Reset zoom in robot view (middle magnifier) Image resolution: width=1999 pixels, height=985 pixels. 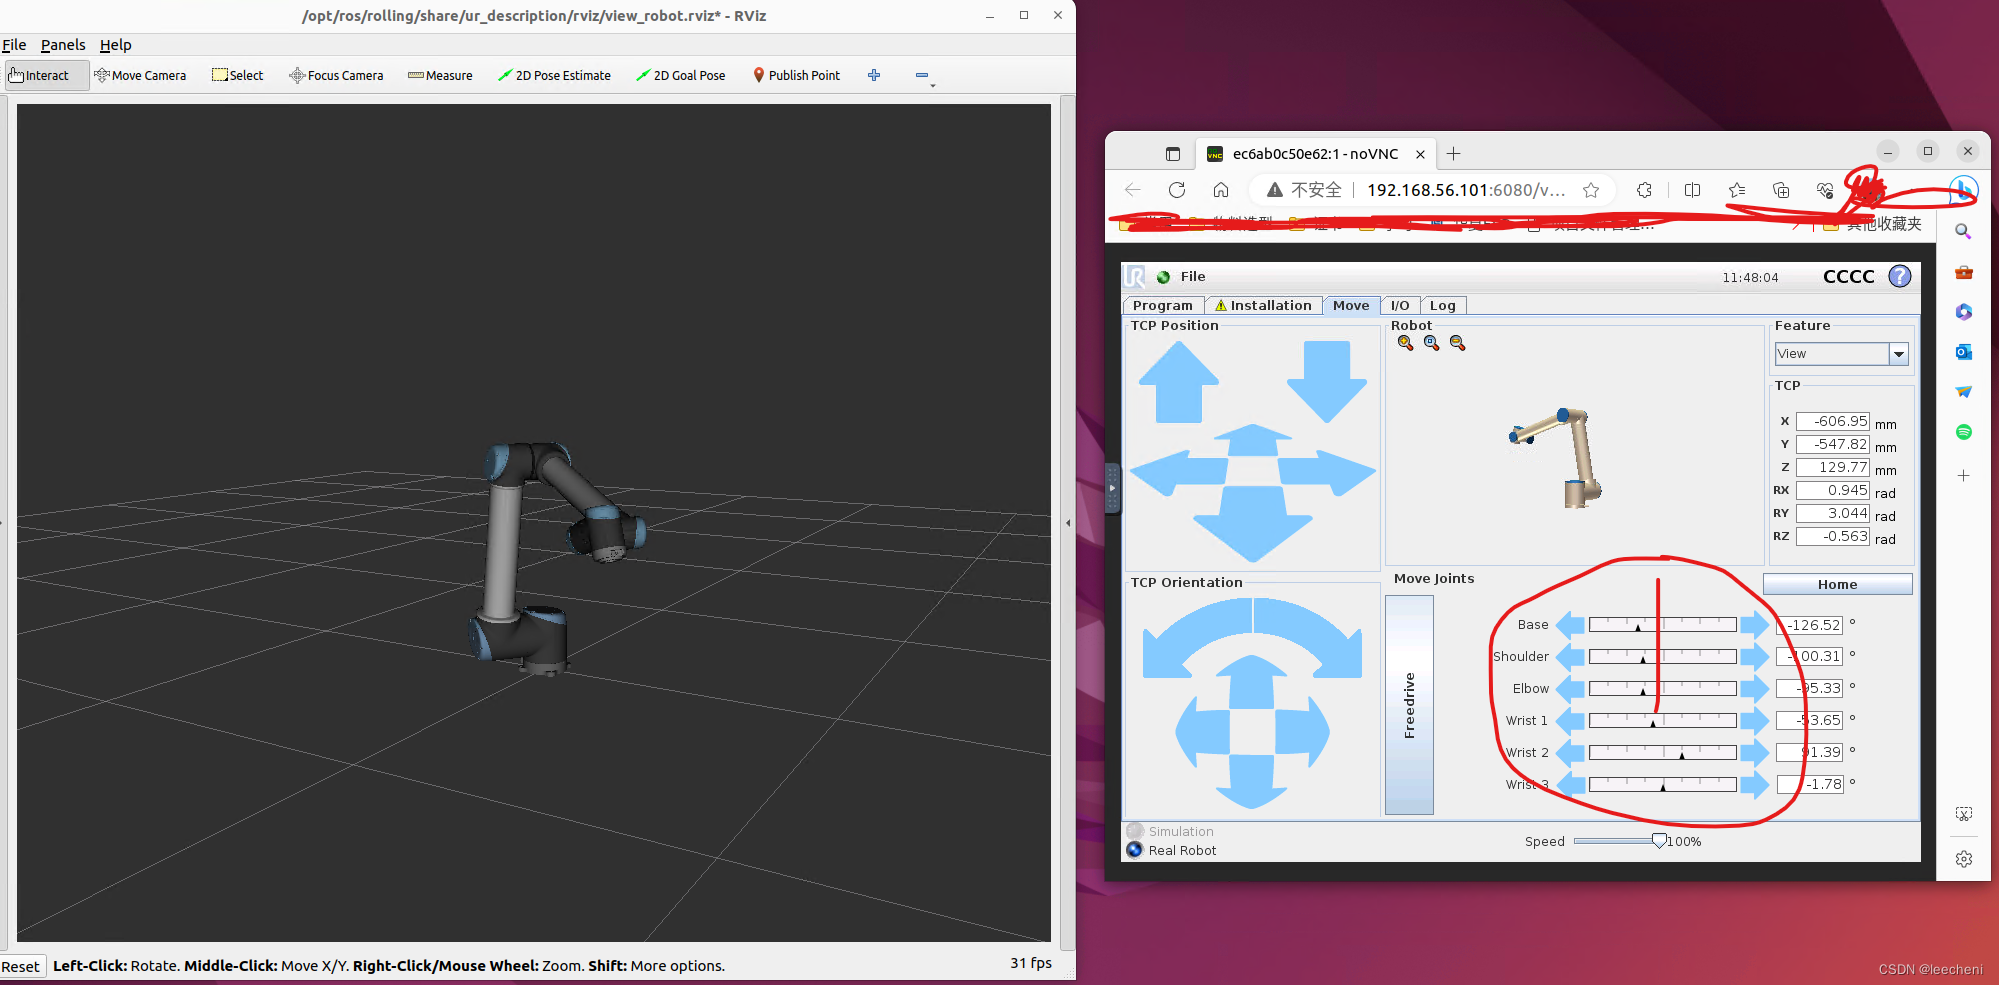[1431, 343]
